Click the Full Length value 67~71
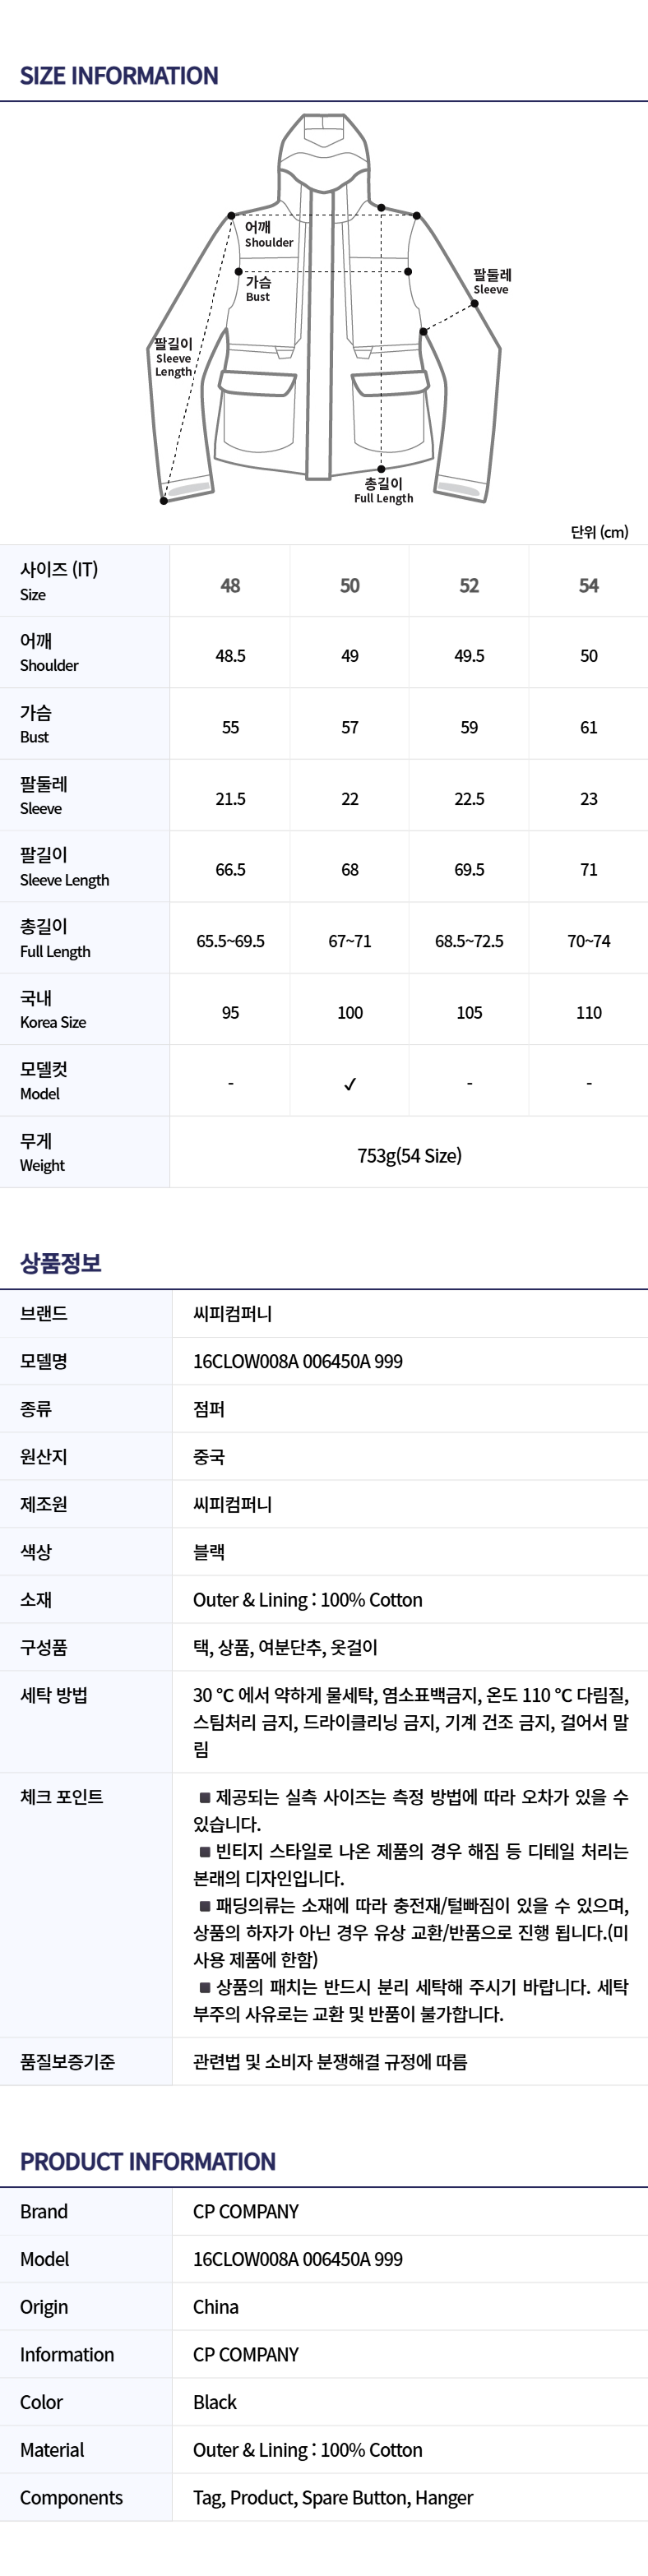The image size is (648, 2576). point(350,941)
